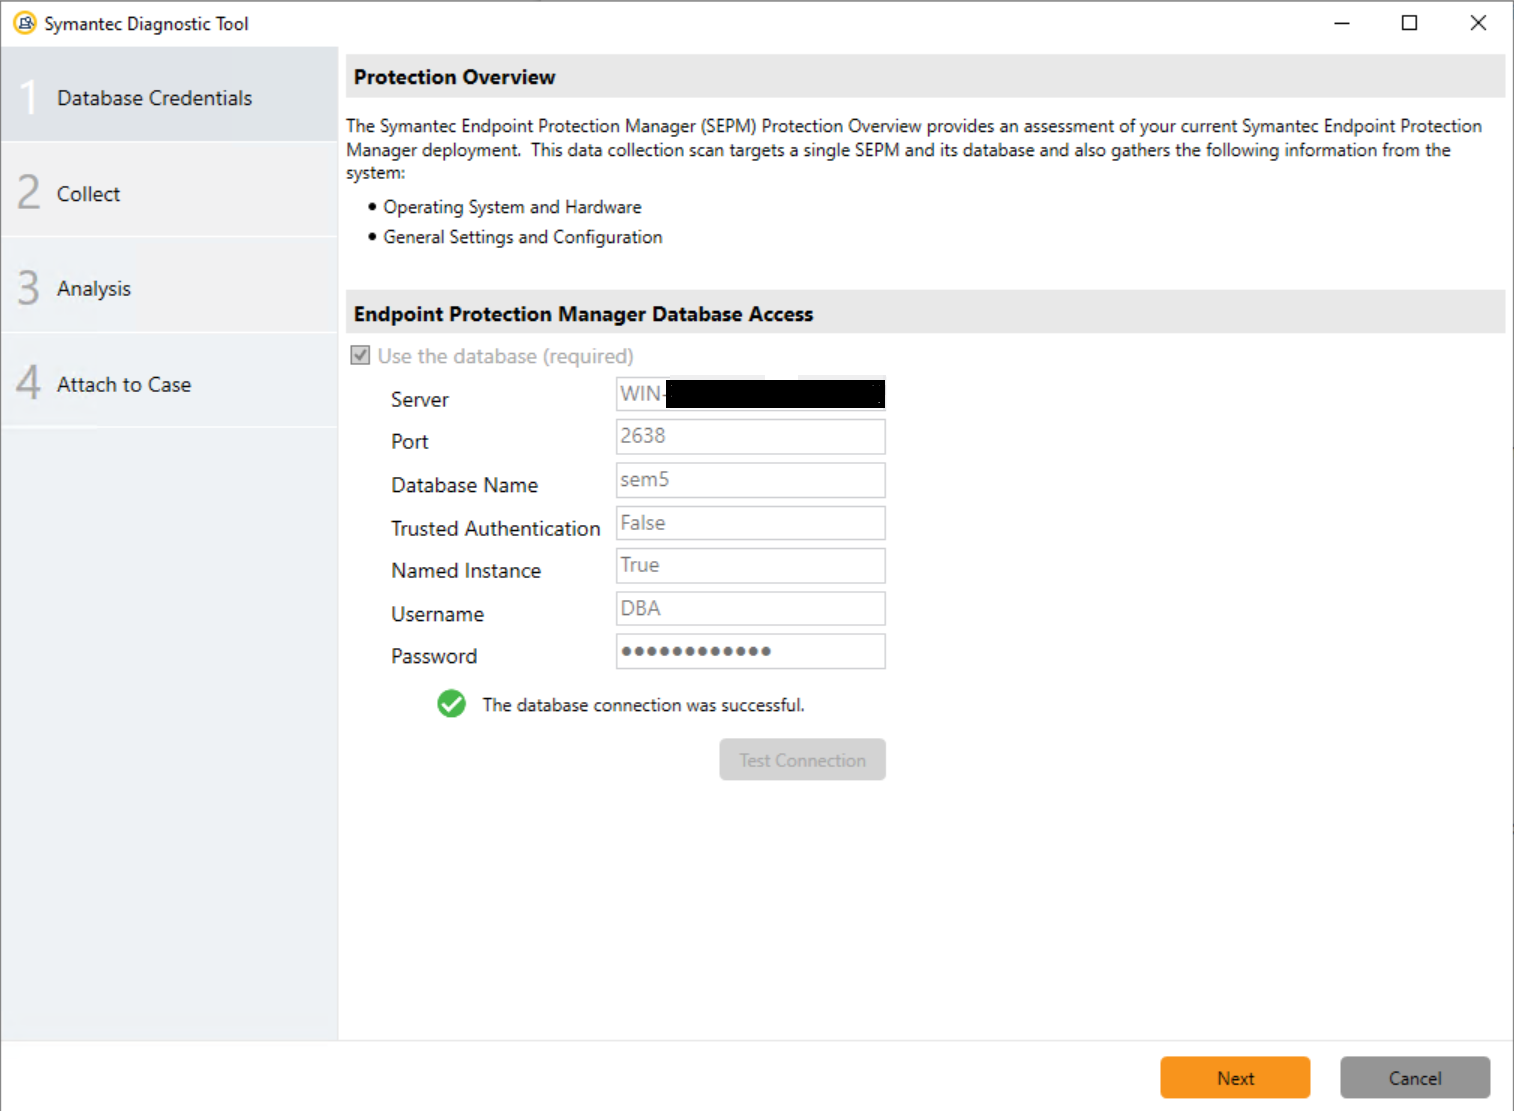Click the orange Next button

1235,1078
